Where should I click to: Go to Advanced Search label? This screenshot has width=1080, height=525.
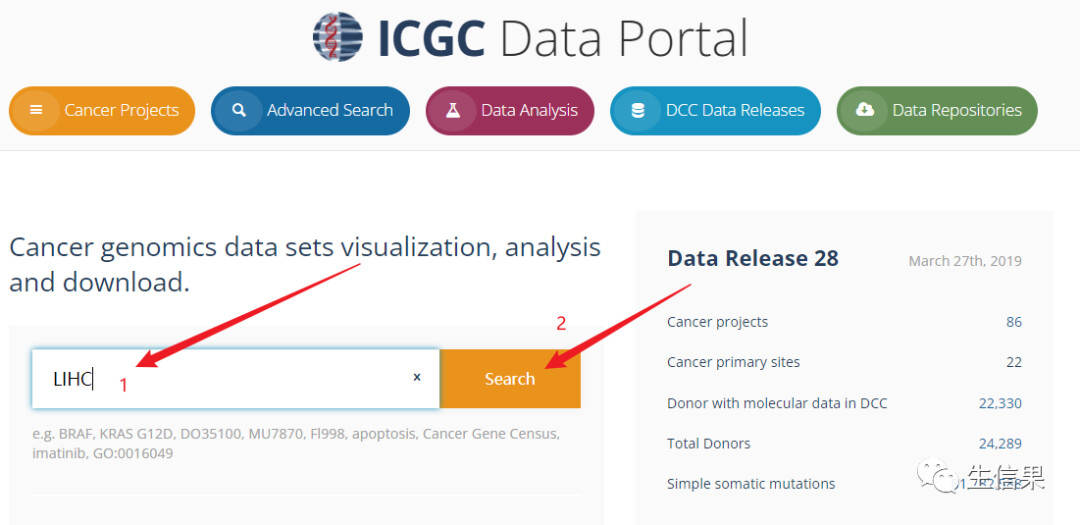coord(329,110)
